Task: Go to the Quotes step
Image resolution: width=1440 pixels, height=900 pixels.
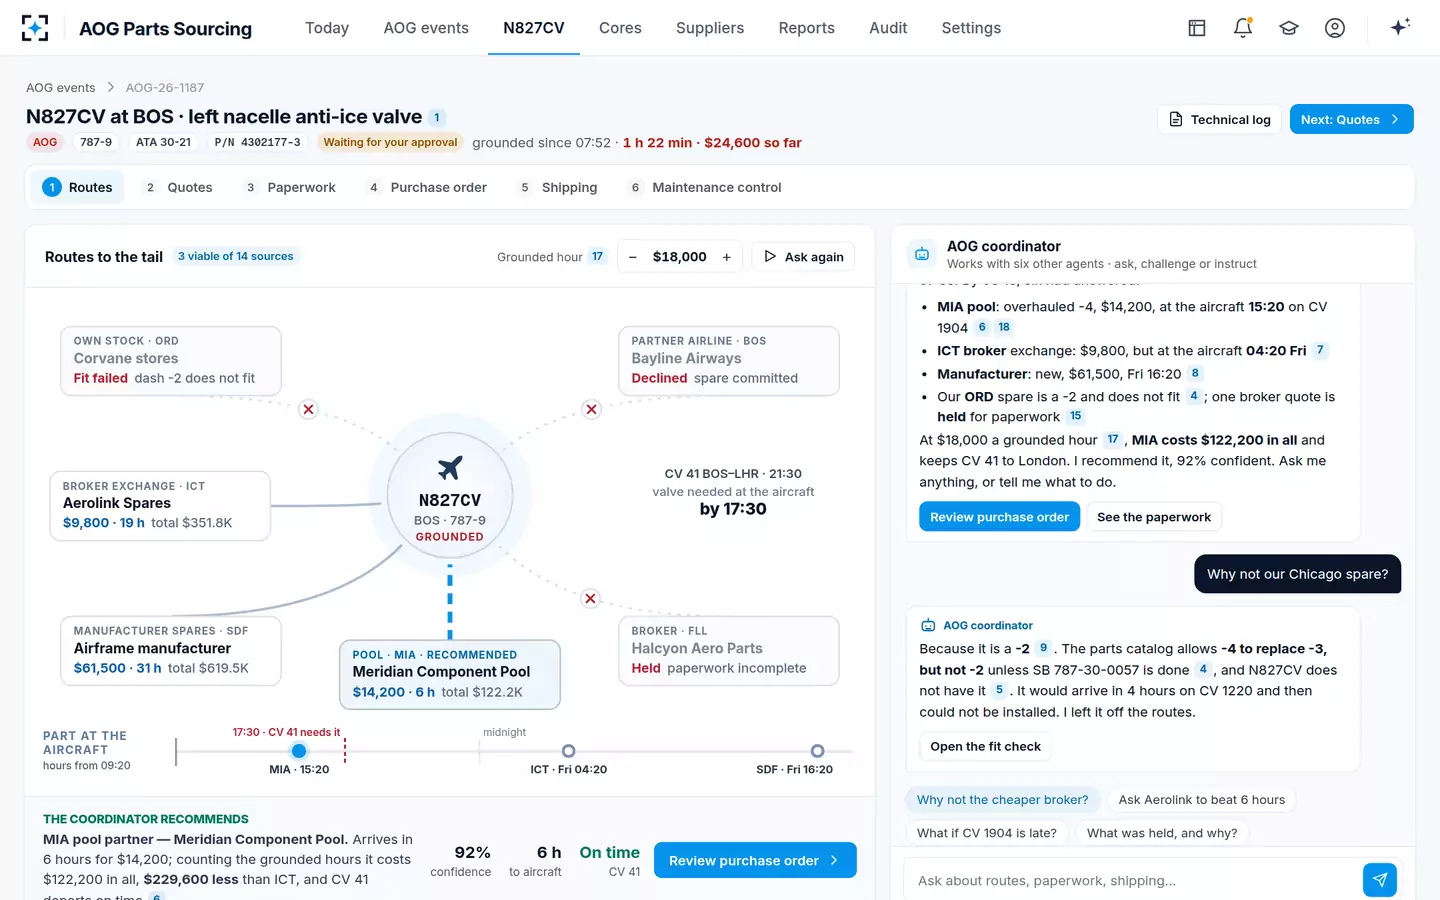Action: [x=180, y=187]
